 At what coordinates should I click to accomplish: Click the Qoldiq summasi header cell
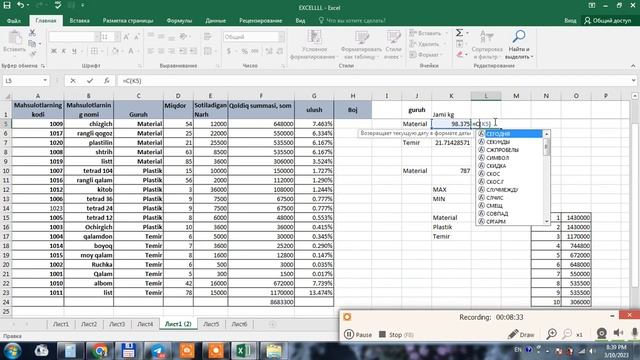pos(261,109)
